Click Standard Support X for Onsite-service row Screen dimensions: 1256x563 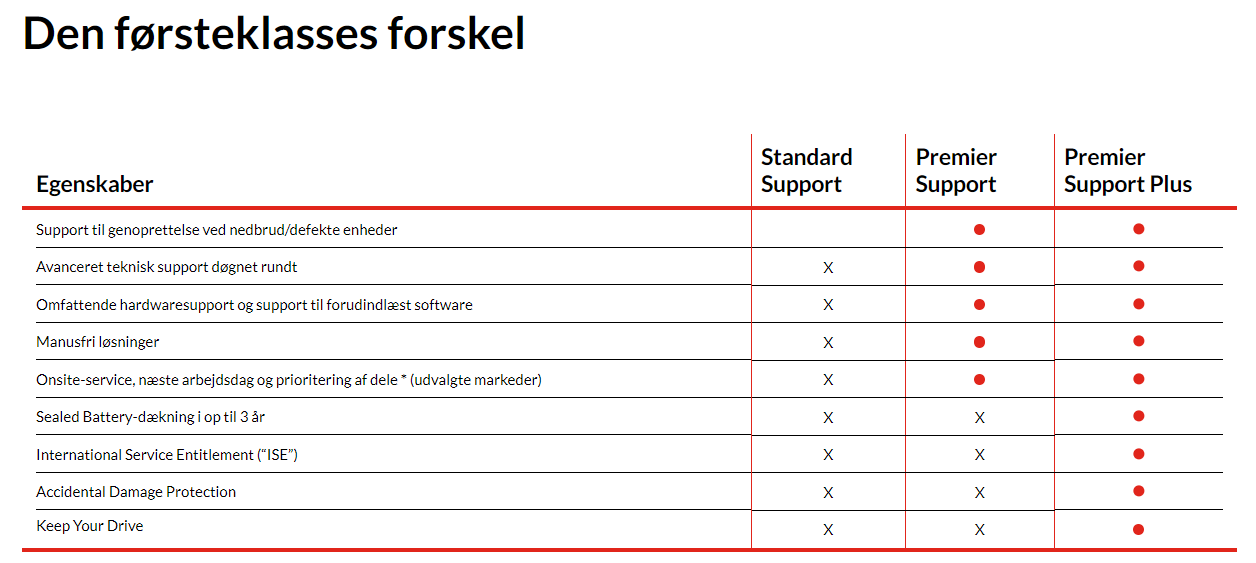pos(828,380)
